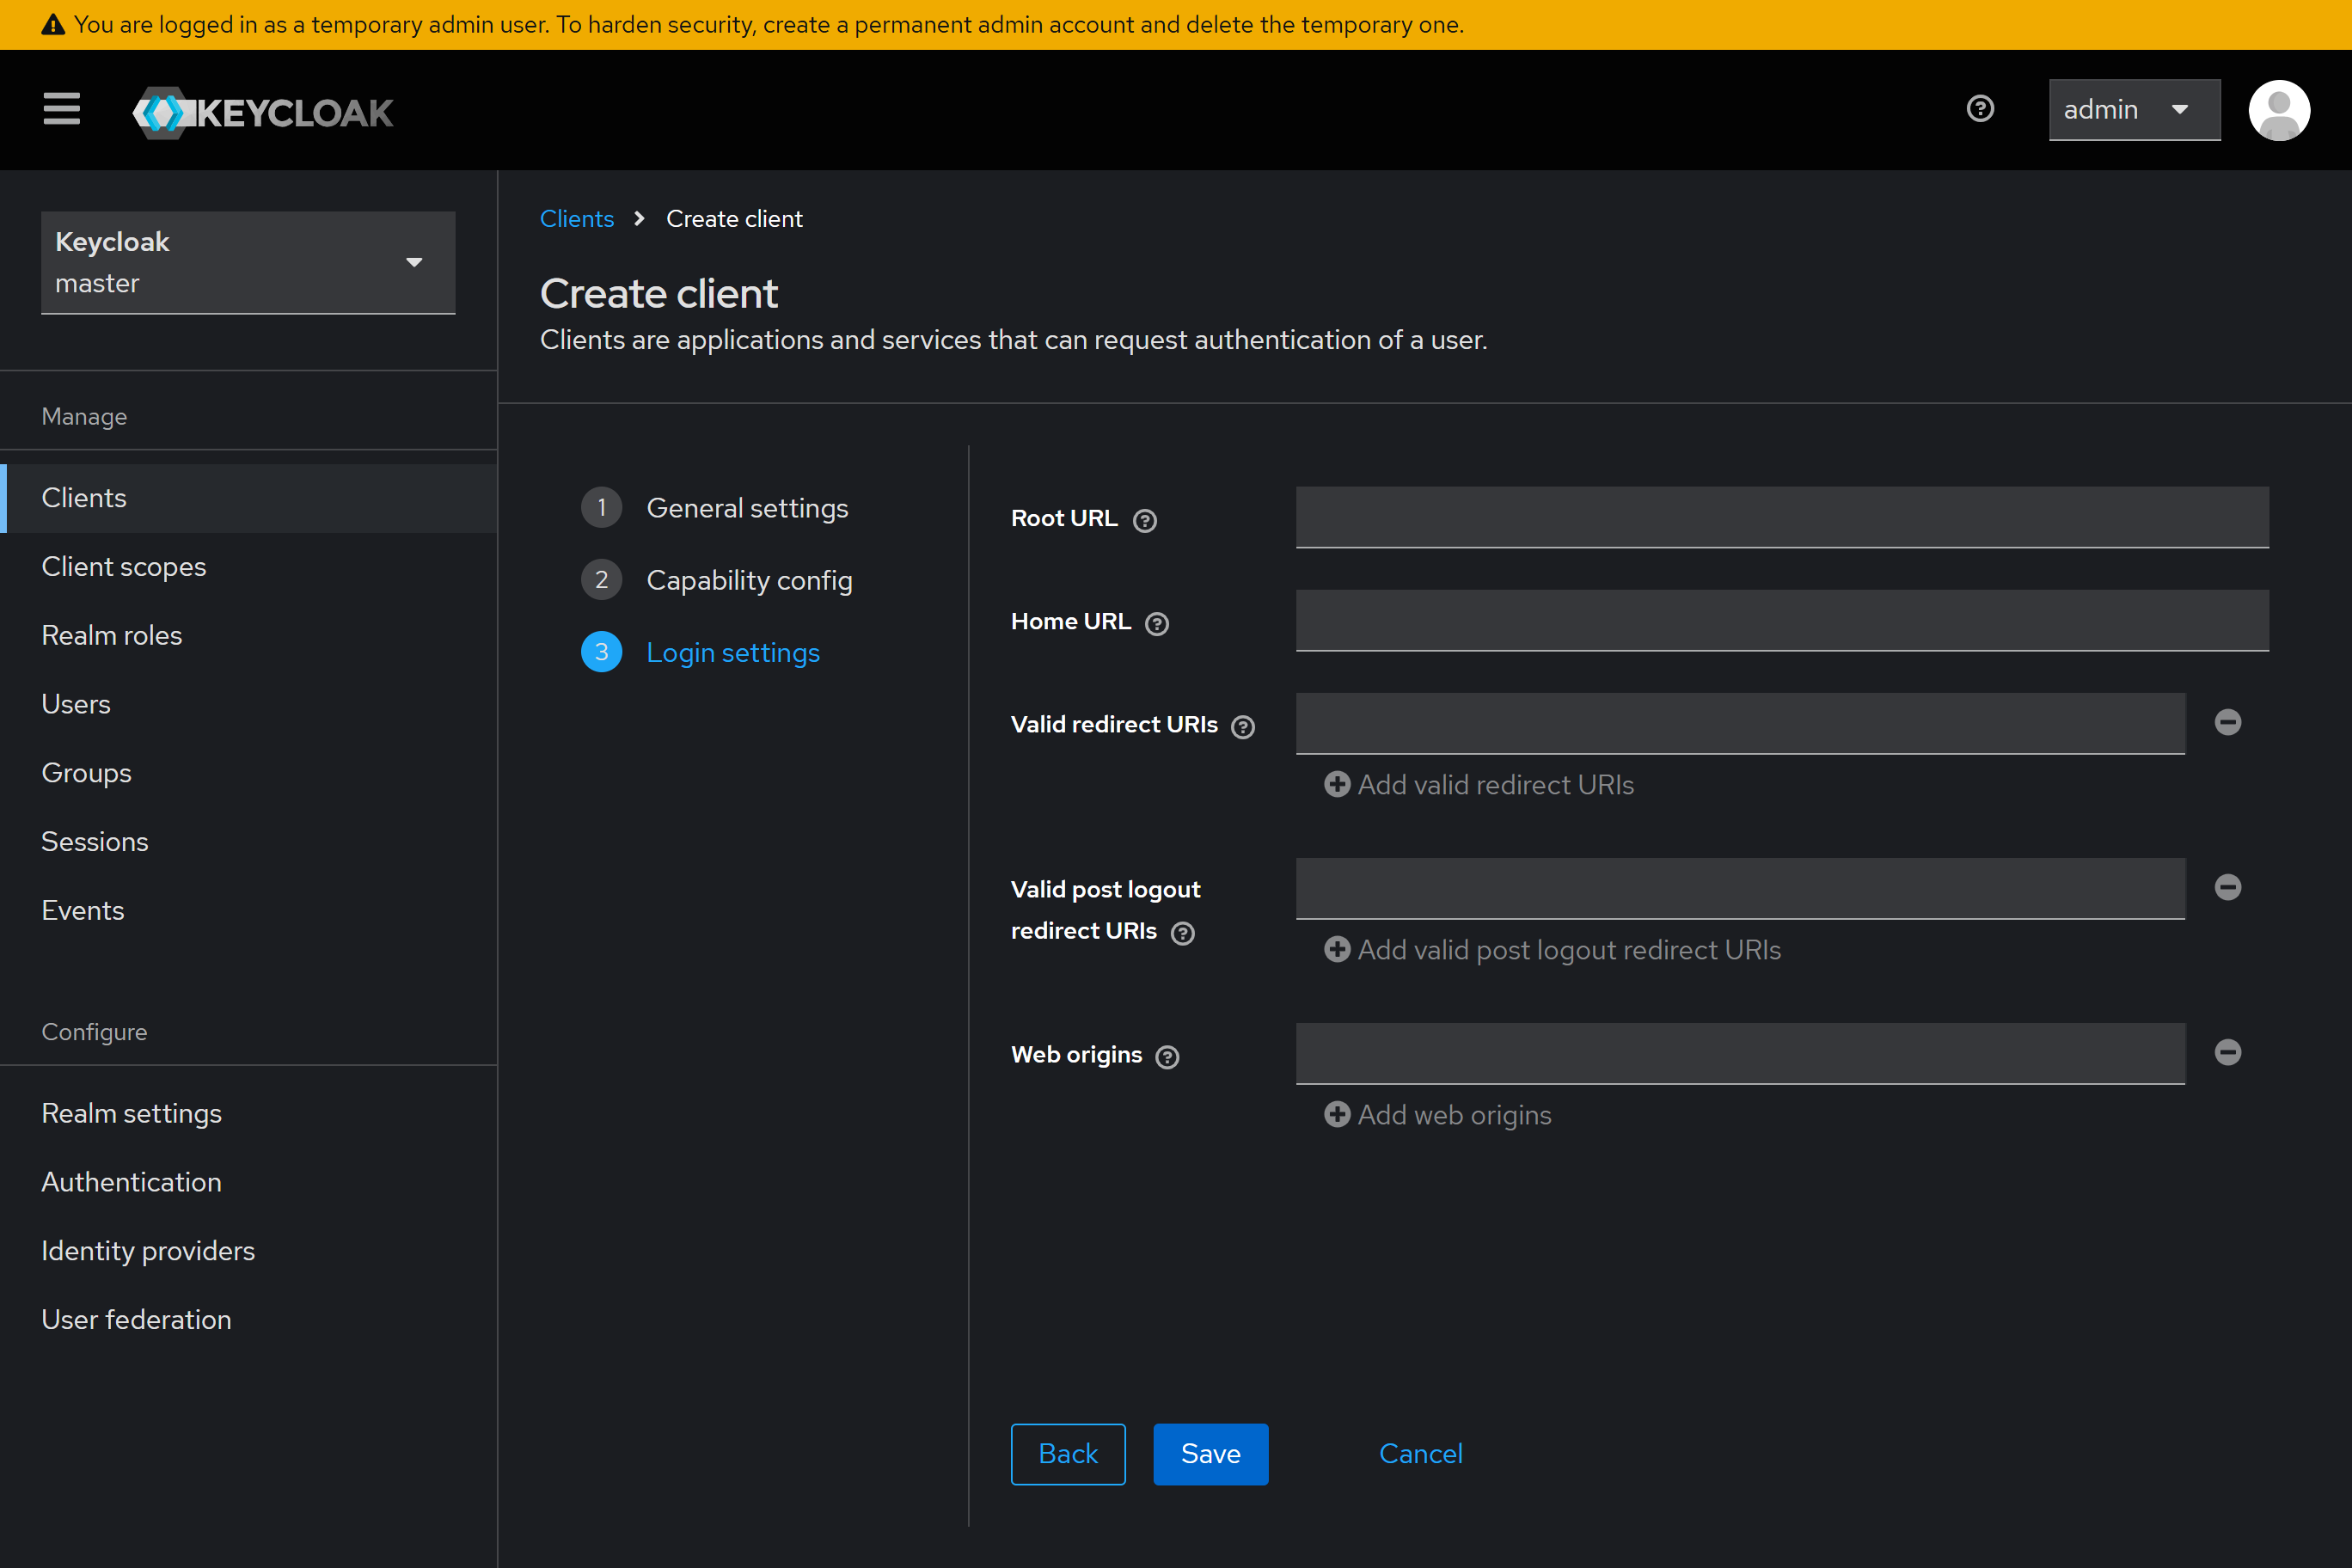2352x1568 pixels.
Task: Show help for Home URL
Action: [x=1156, y=623]
